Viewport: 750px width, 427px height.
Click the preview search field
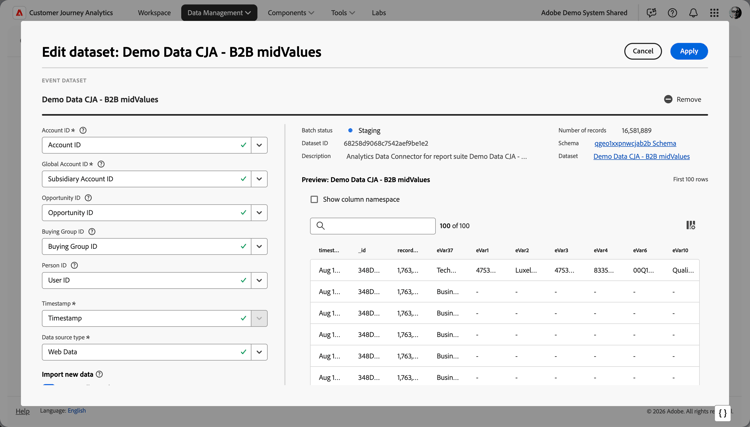click(373, 226)
